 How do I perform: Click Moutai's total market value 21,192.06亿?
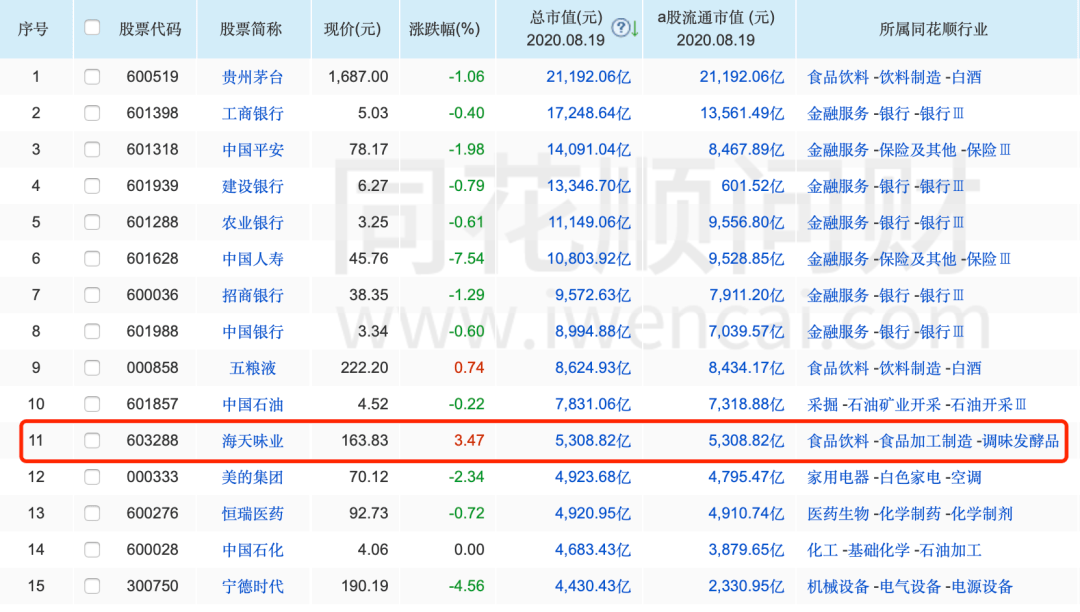pyautogui.click(x=589, y=76)
